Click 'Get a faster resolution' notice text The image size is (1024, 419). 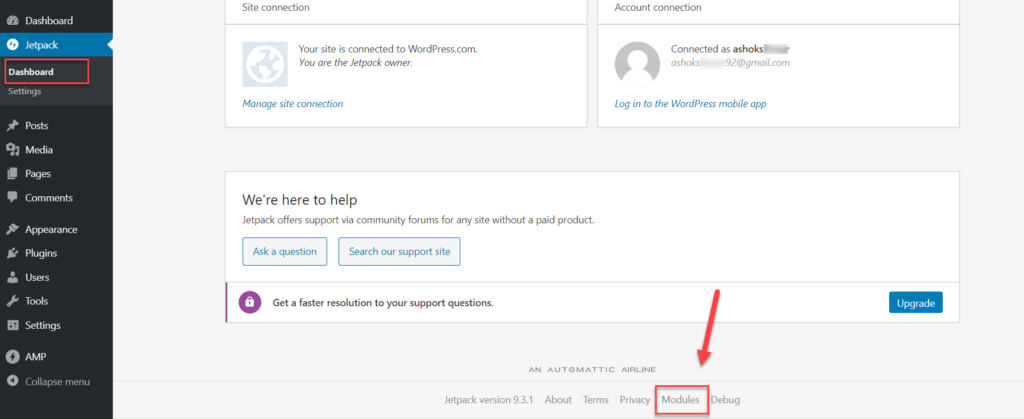coord(383,303)
